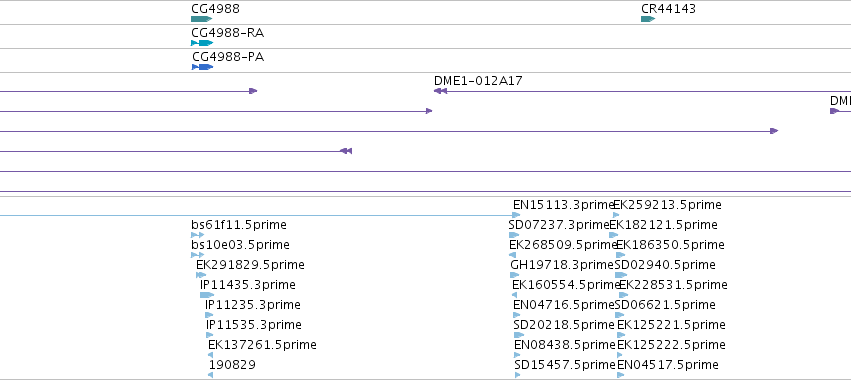Screen dimensions: 851x380
Task: Select the SD07237.3prime EST glyph
Action: pyautogui.click(x=514, y=235)
